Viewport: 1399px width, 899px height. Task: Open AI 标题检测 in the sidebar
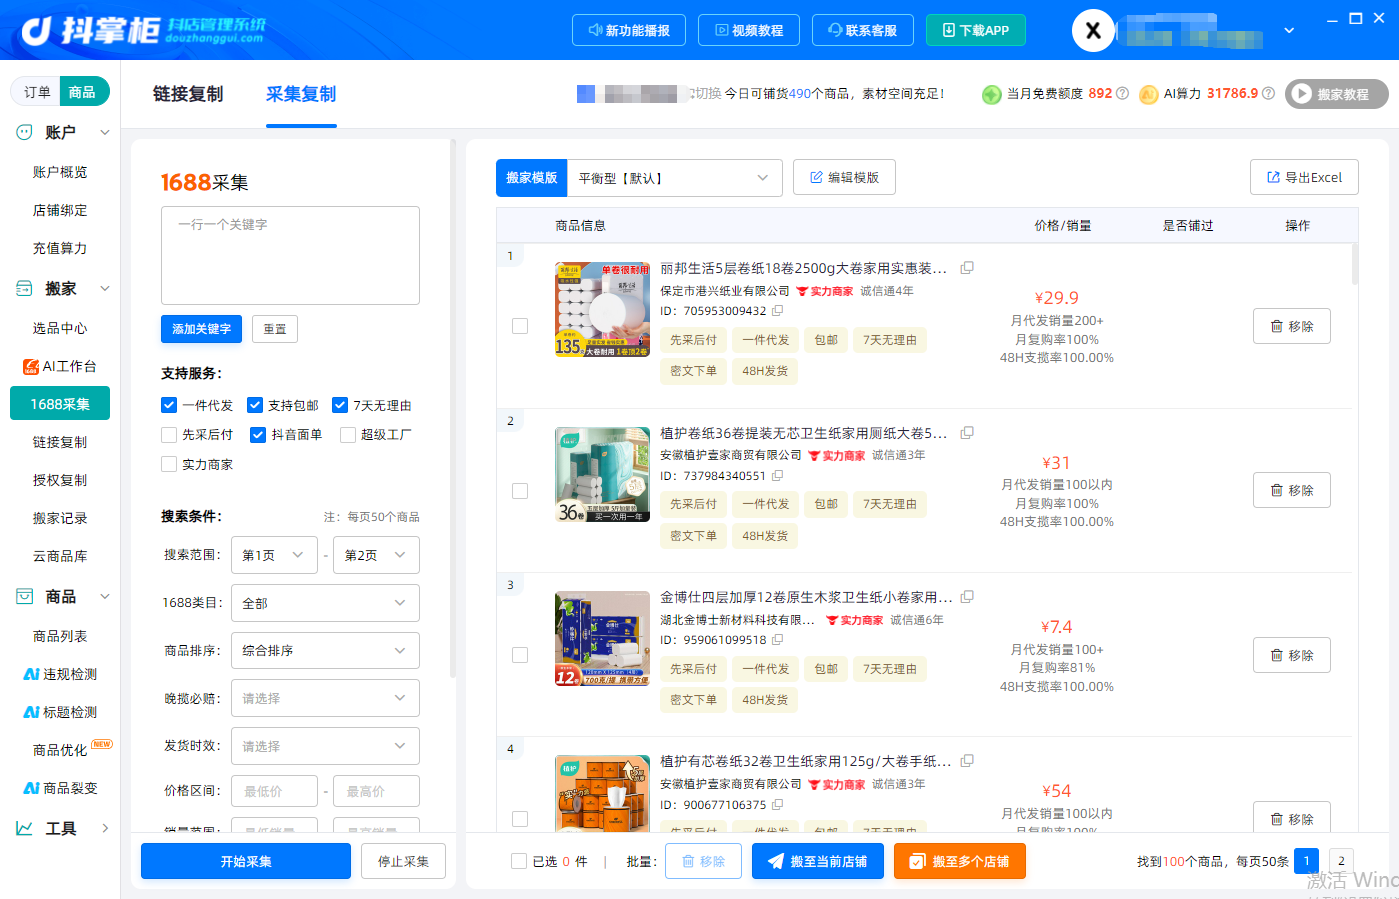(60, 712)
